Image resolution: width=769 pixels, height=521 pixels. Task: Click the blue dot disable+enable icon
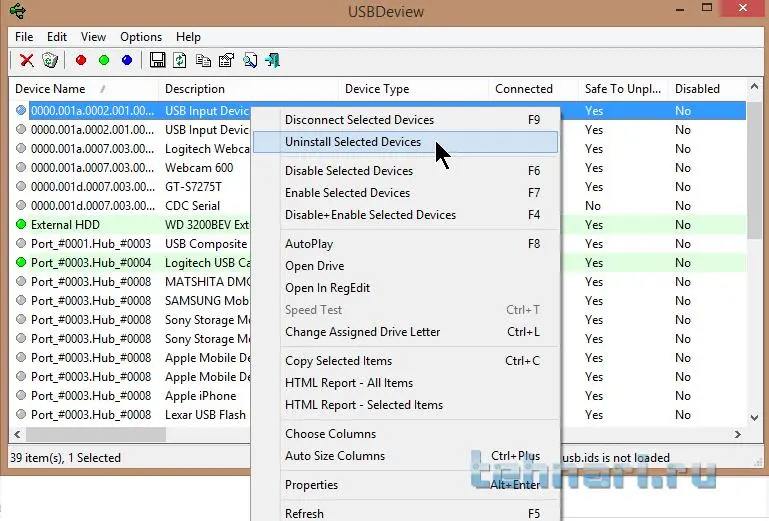pyautogui.click(x=127, y=60)
